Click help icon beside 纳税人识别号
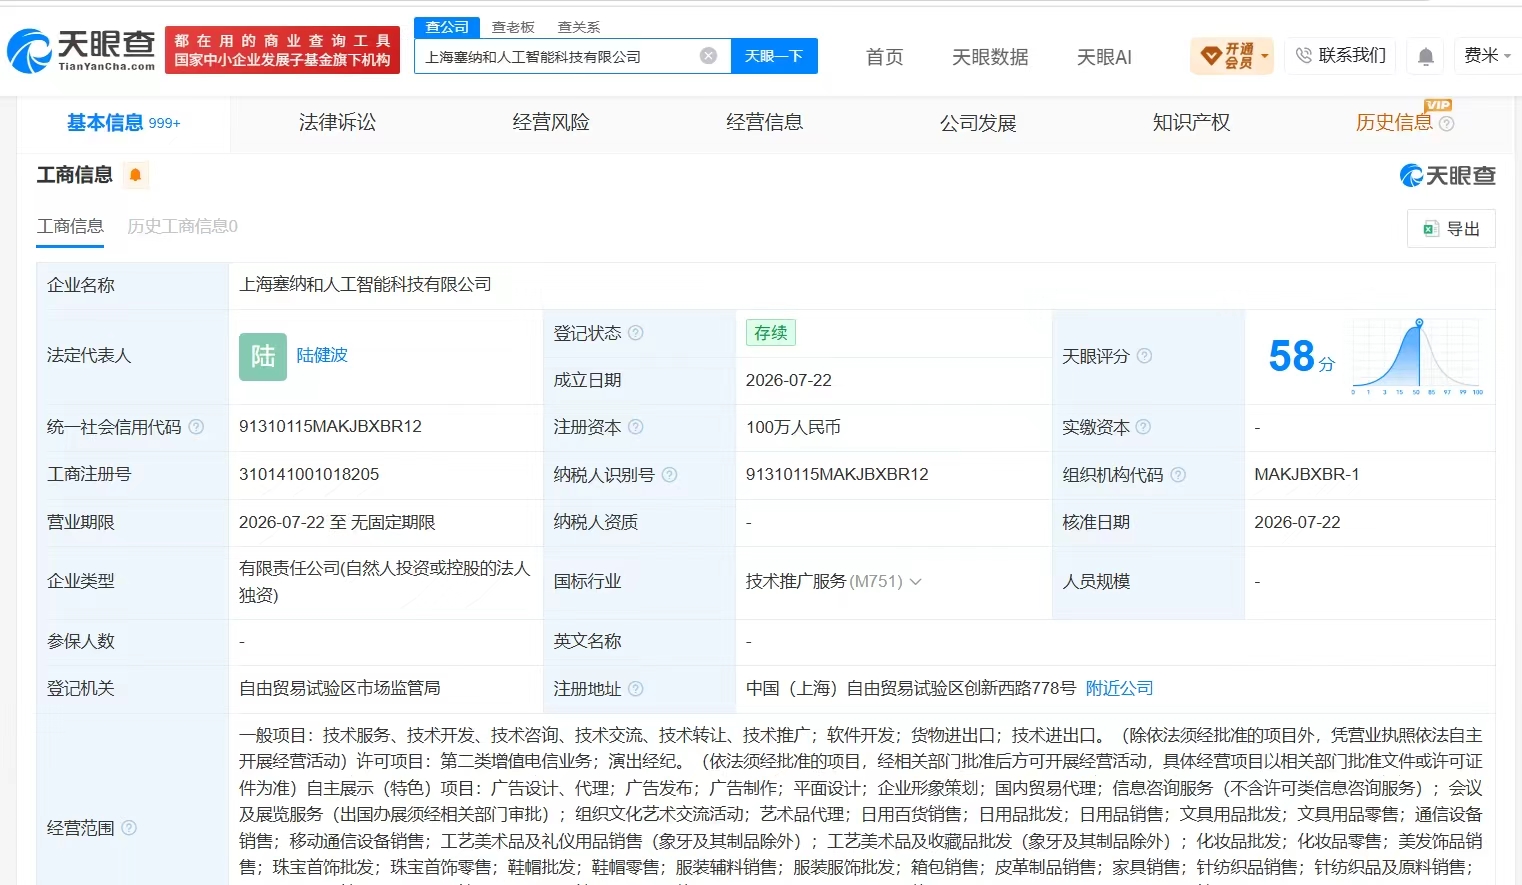Image resolution: width=1522 pixels, height=885 pixels. click(x=669, y=475)
